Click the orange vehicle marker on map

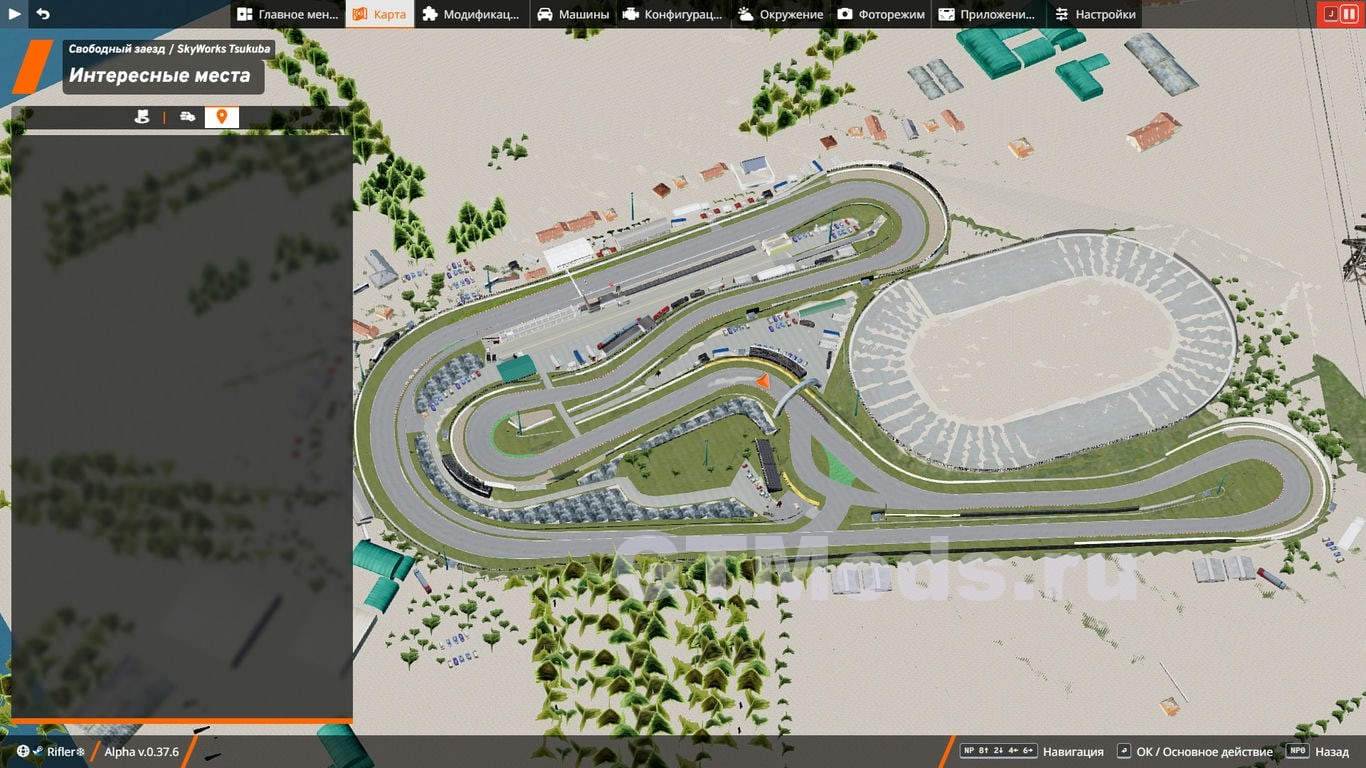coord(762,381)
